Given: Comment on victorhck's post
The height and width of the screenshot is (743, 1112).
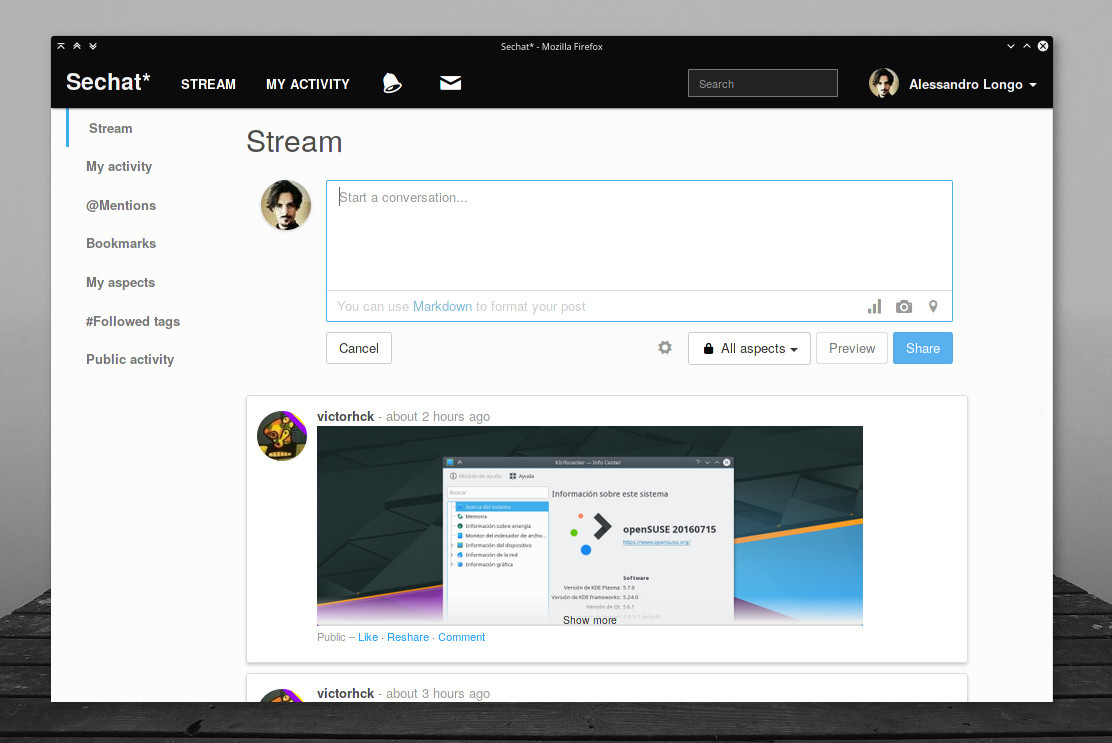Looking at the screenshot, I should point(462,637).
